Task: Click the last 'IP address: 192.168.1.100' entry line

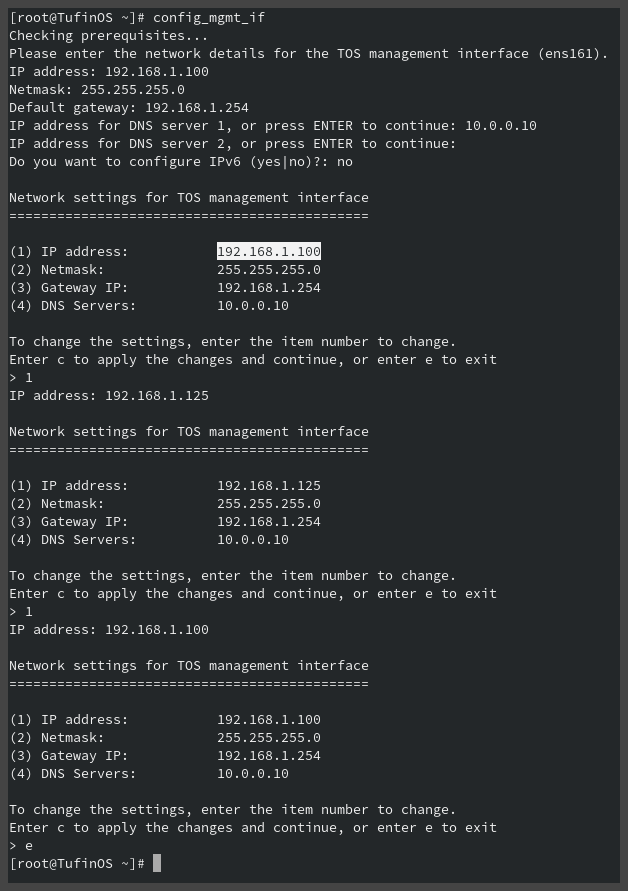Action: (x=109, y=630)
